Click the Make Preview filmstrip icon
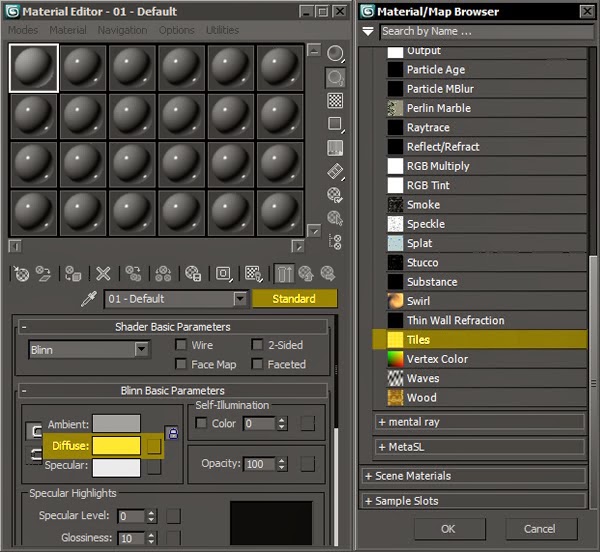The image size is (600, 552). 336,171
